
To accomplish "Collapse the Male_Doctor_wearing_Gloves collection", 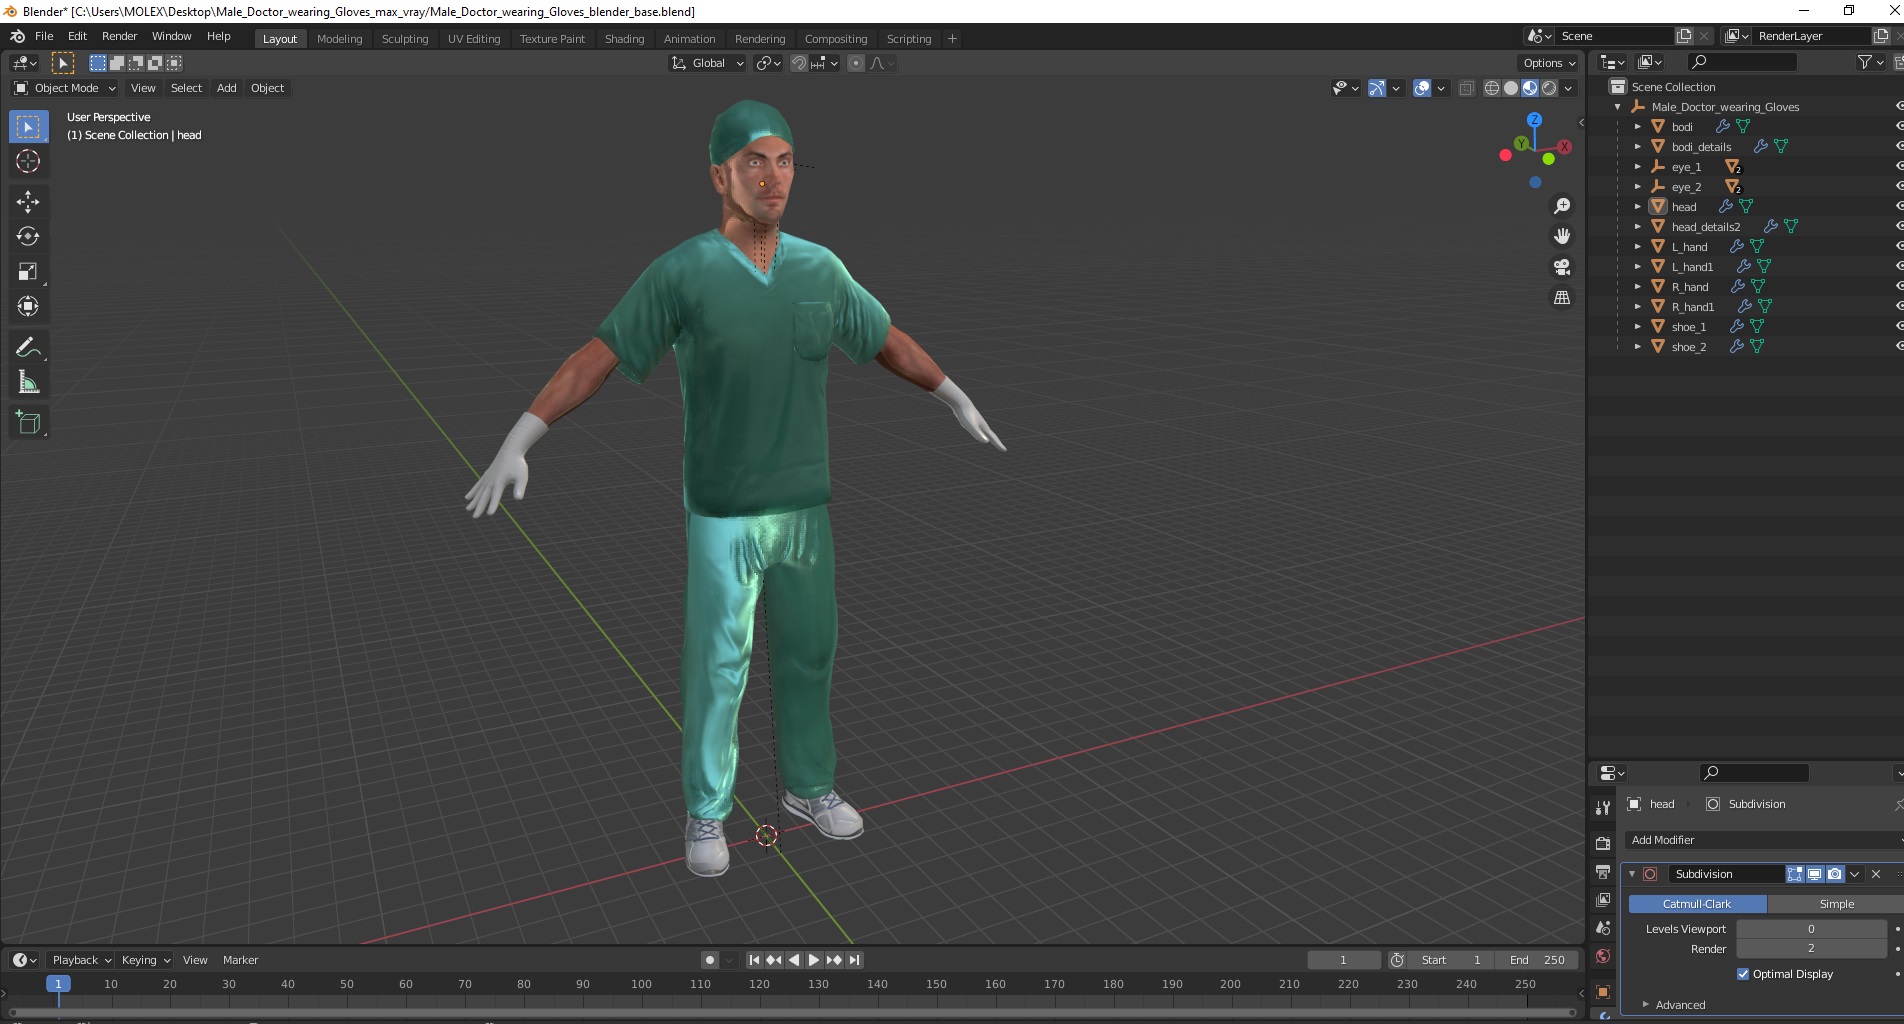I will pos(1617,107).
